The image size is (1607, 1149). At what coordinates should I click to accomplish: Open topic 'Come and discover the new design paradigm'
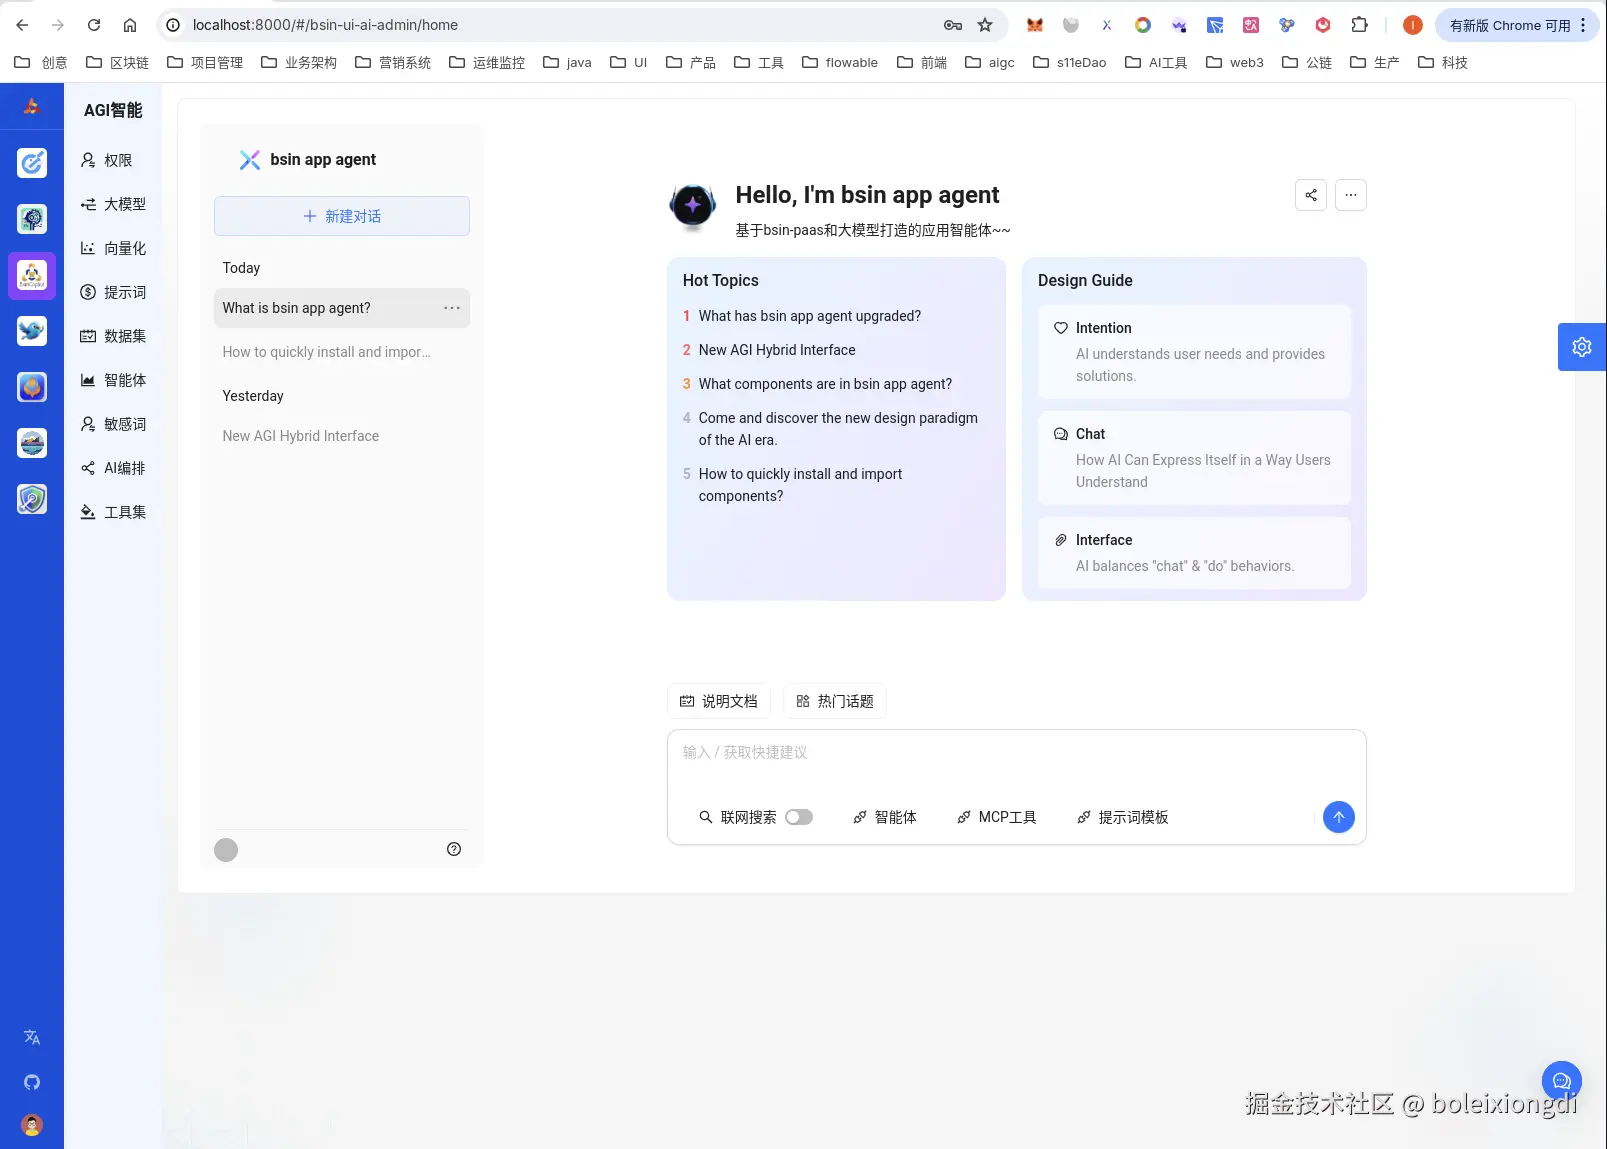(838, 429)
